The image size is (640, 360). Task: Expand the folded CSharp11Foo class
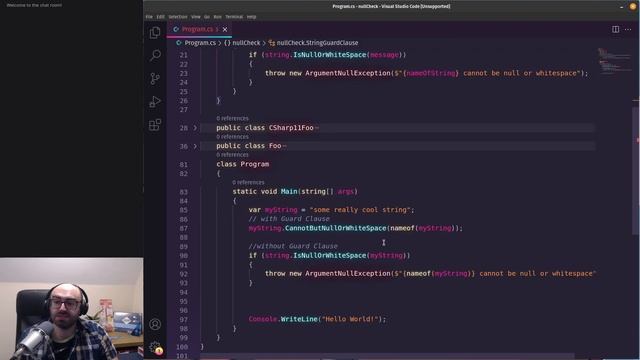pos(195,128)
